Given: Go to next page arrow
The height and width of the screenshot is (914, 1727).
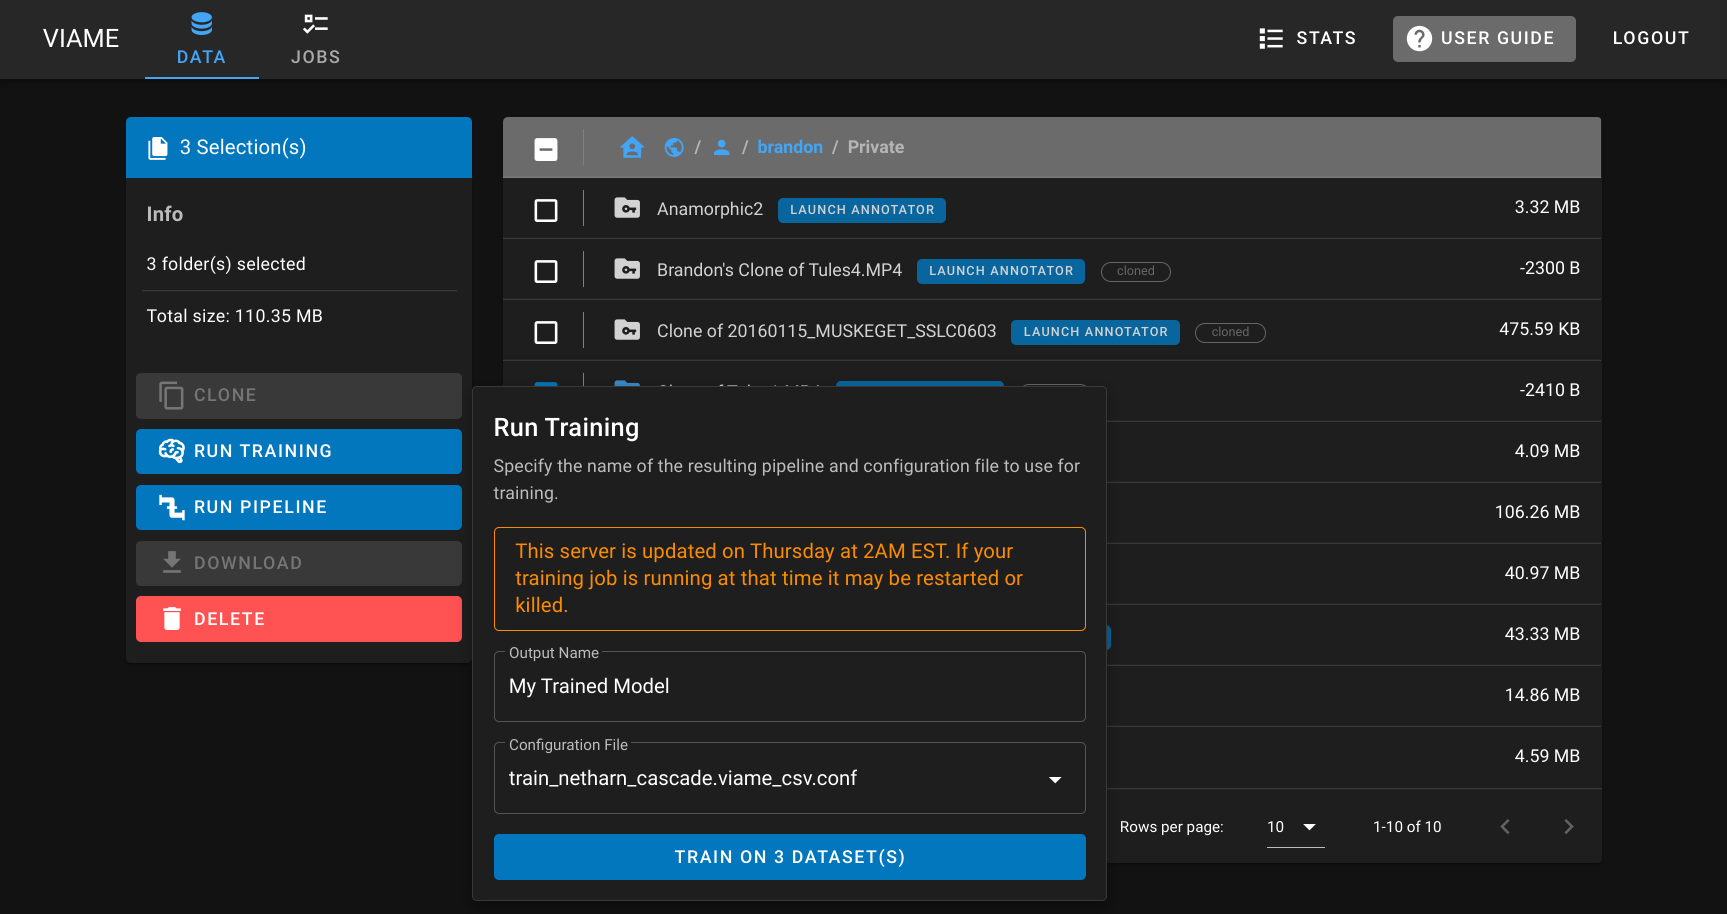Looking at the screenshot, I should pos(1568,826).
